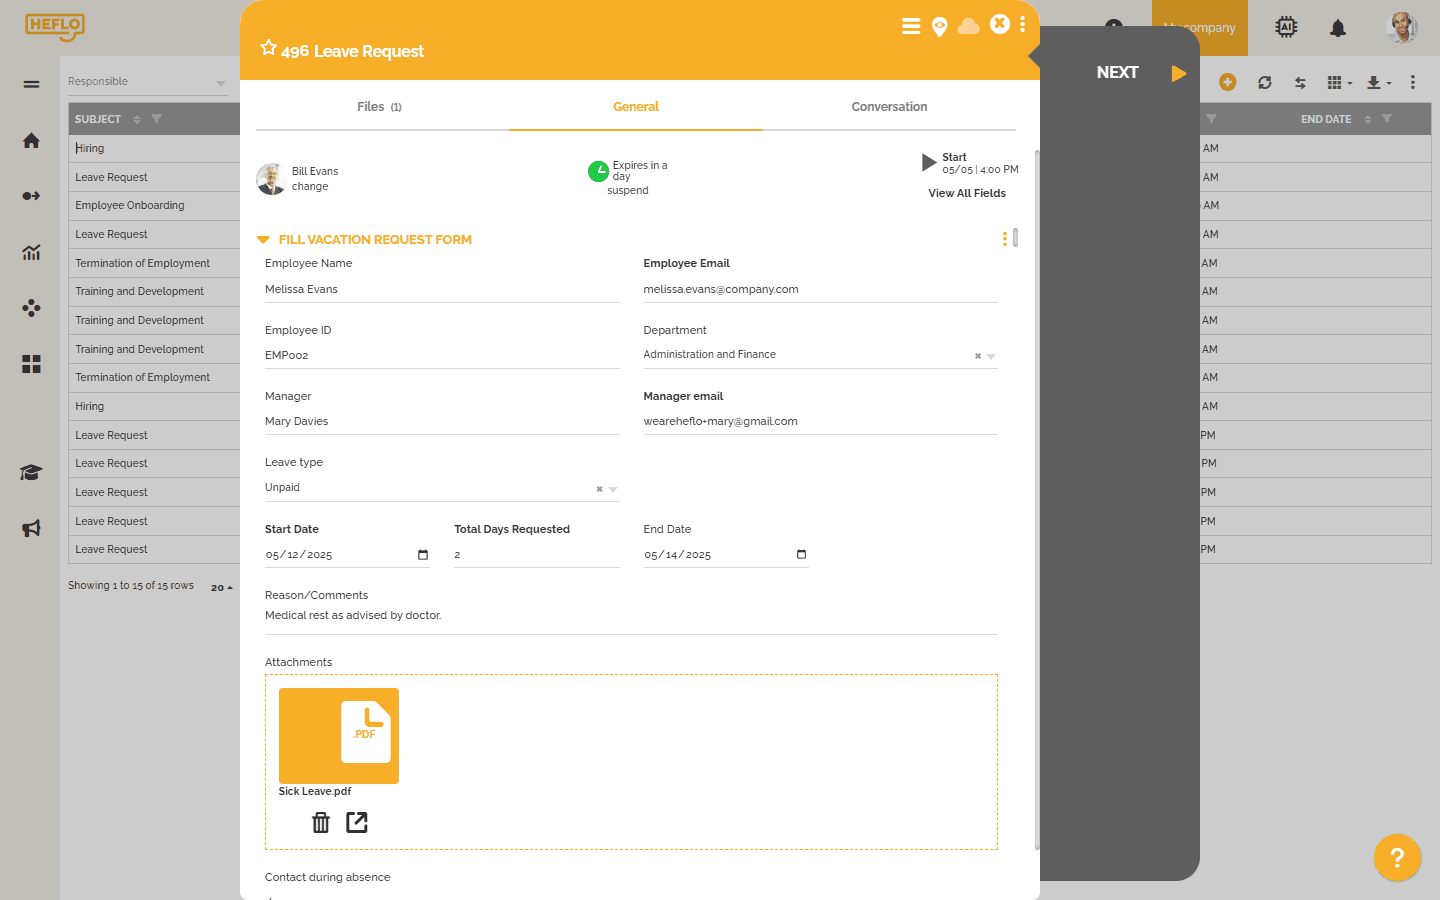Open training via the graduation cap icon
Image resolution: width=1440 pixels, height=900 pixels.
(x=31, y=472)
